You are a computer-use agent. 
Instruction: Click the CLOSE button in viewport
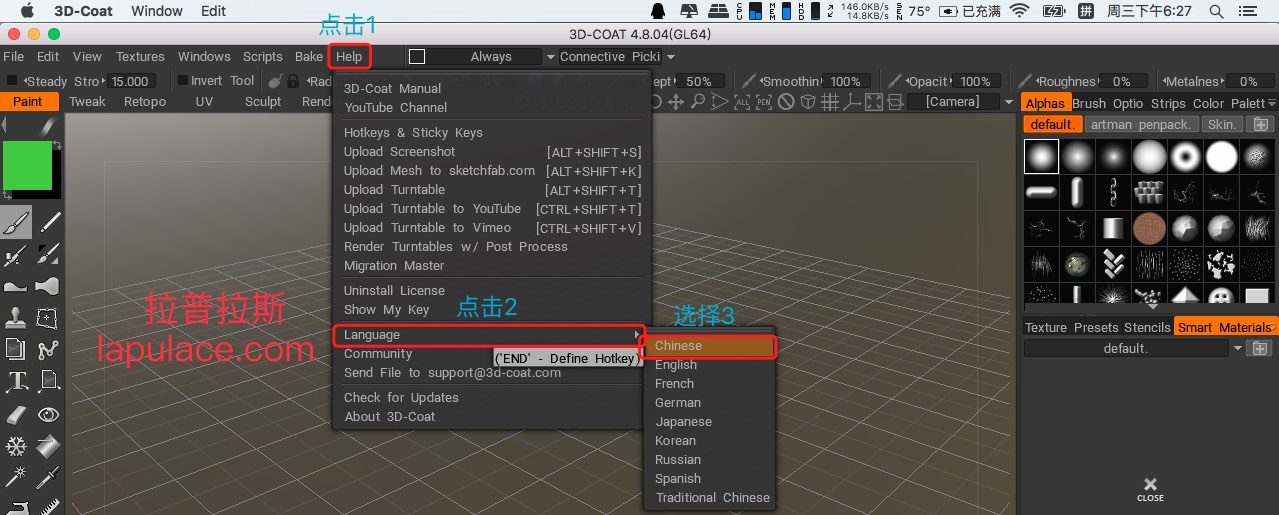coord(1150,489)
